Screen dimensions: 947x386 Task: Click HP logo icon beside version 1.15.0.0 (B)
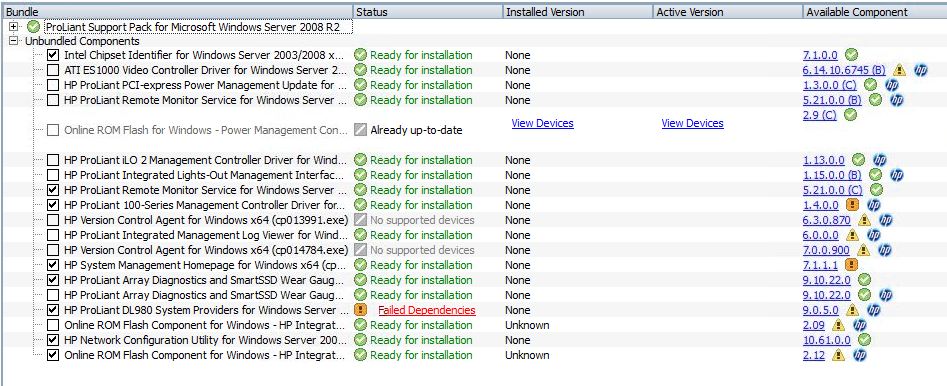pos(896,175)
